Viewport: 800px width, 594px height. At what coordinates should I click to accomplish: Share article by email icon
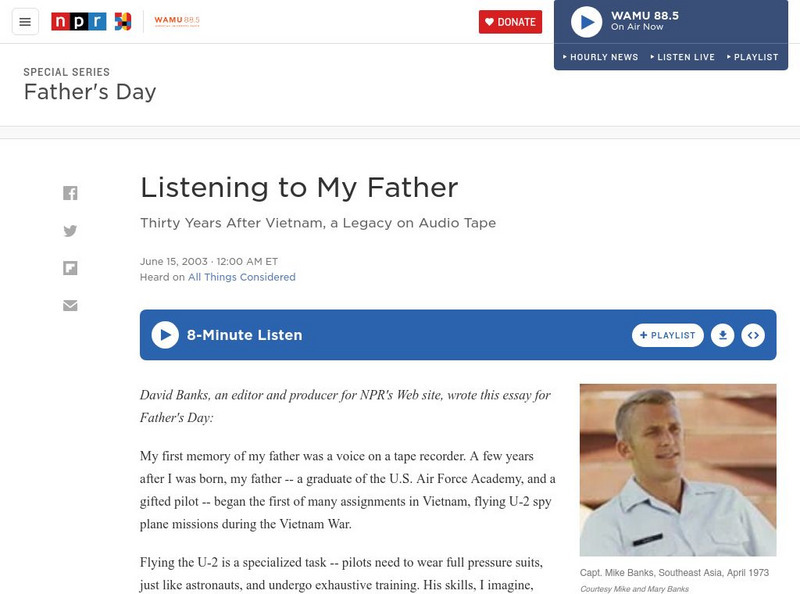point(70,305)
